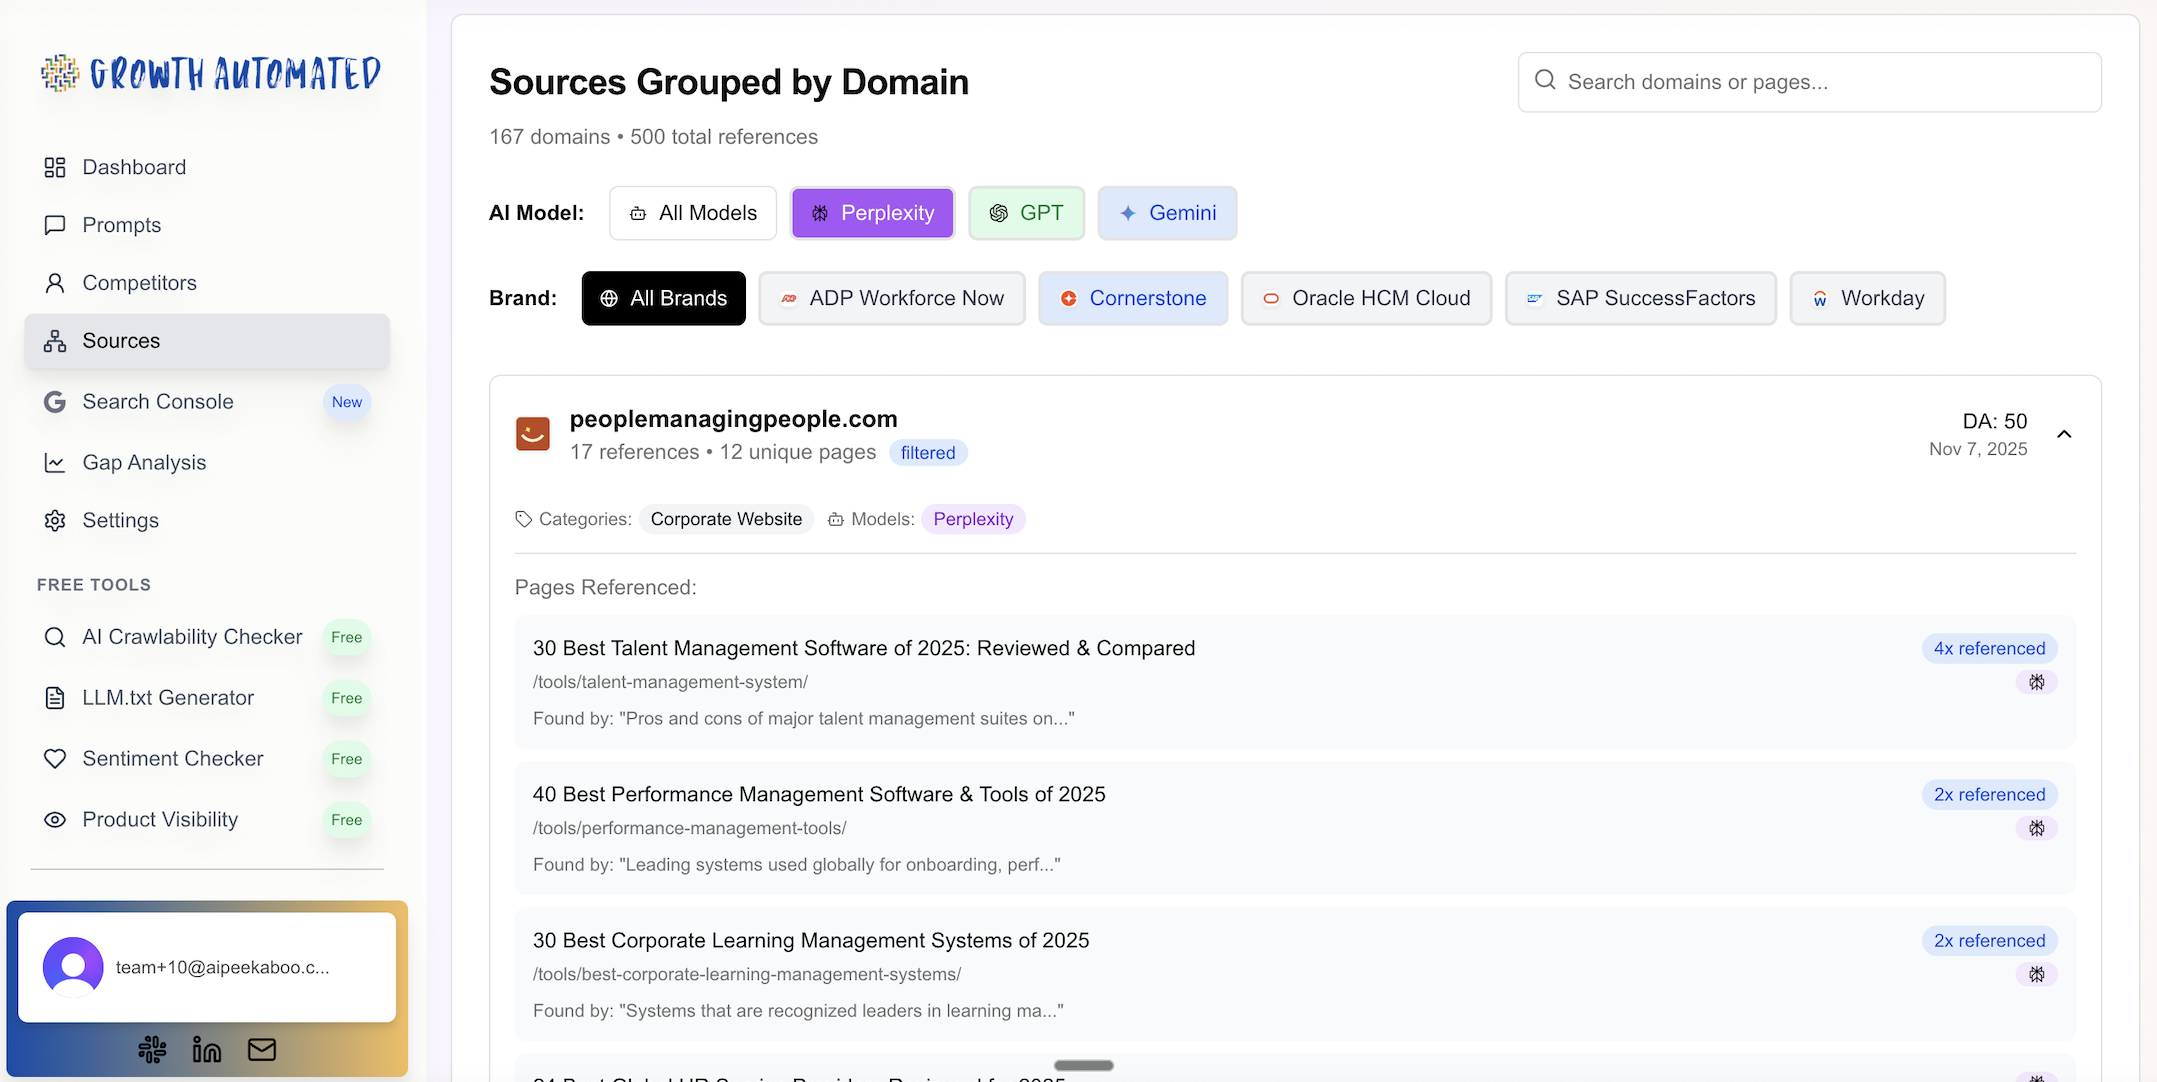This screenshot has width=2157, height=1082.
Task: Expand 40 Best Performance Management Software entry
Action: [818, 794]
